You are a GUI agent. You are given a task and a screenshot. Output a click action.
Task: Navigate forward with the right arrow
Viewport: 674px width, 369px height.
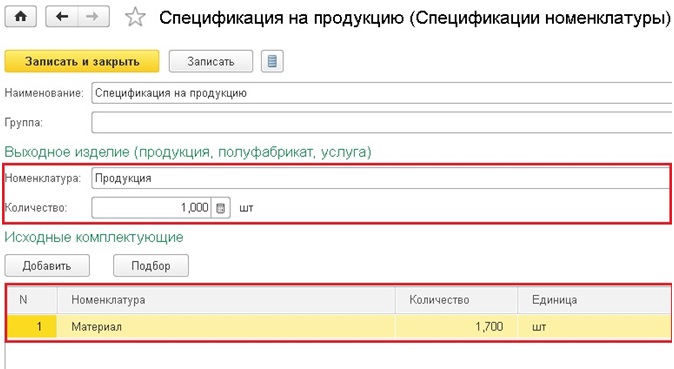tap(93, 17)
